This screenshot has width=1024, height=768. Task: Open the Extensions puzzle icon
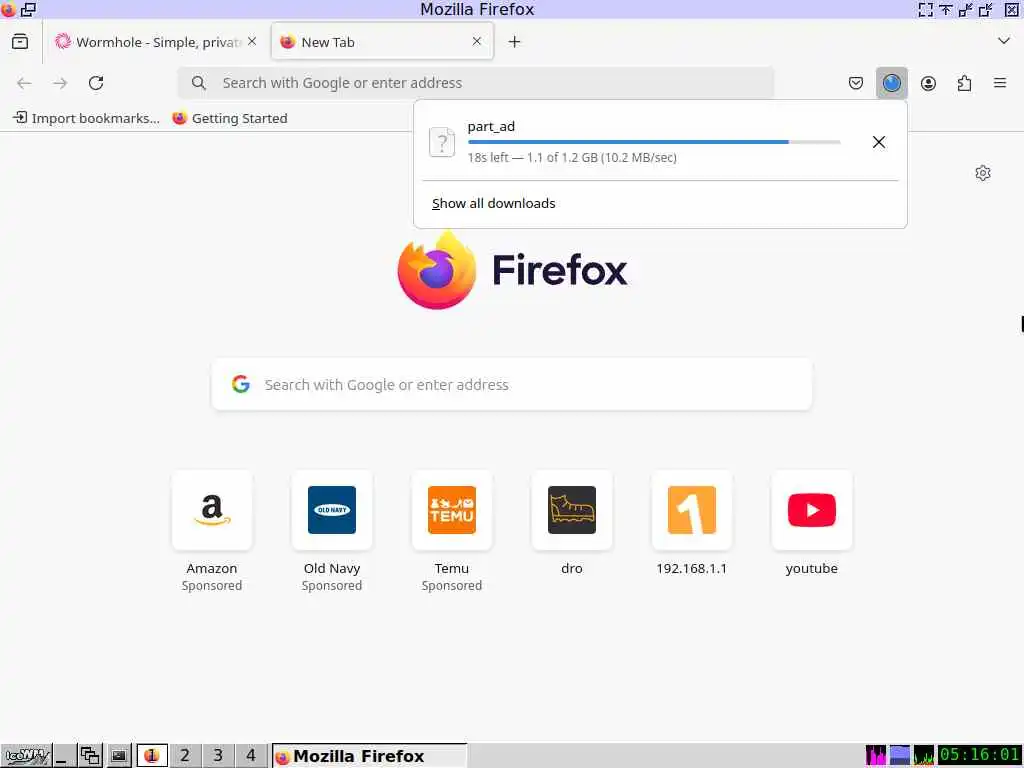click(x=964, y=83)
